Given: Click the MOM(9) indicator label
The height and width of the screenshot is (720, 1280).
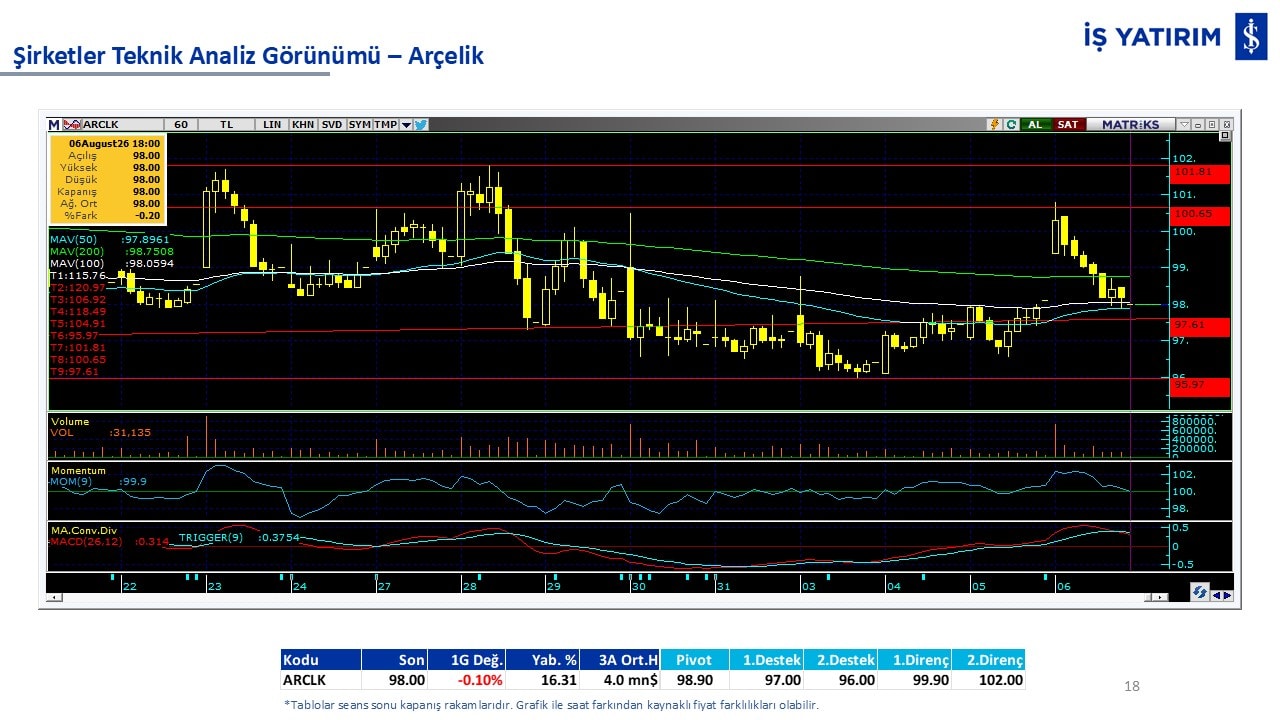Looking at the screenshot, I should point(99,481).
